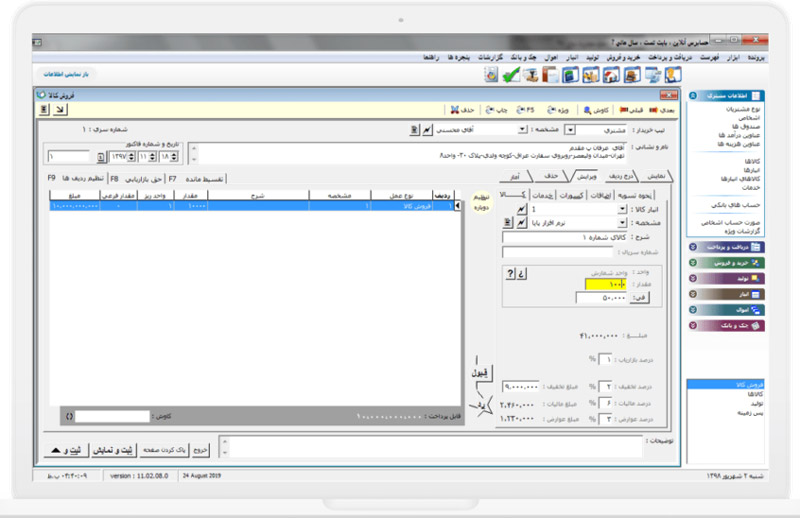
Task: Select the نحوه تسویه sub-tab
Action: click(635, 195)
